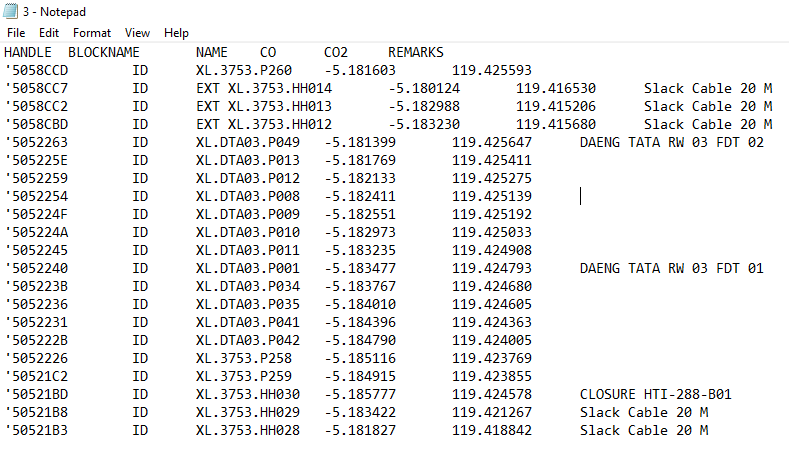Viewport: 789px width, 450px height.
Task: Click value 119.418842
Action: (492, 430)
